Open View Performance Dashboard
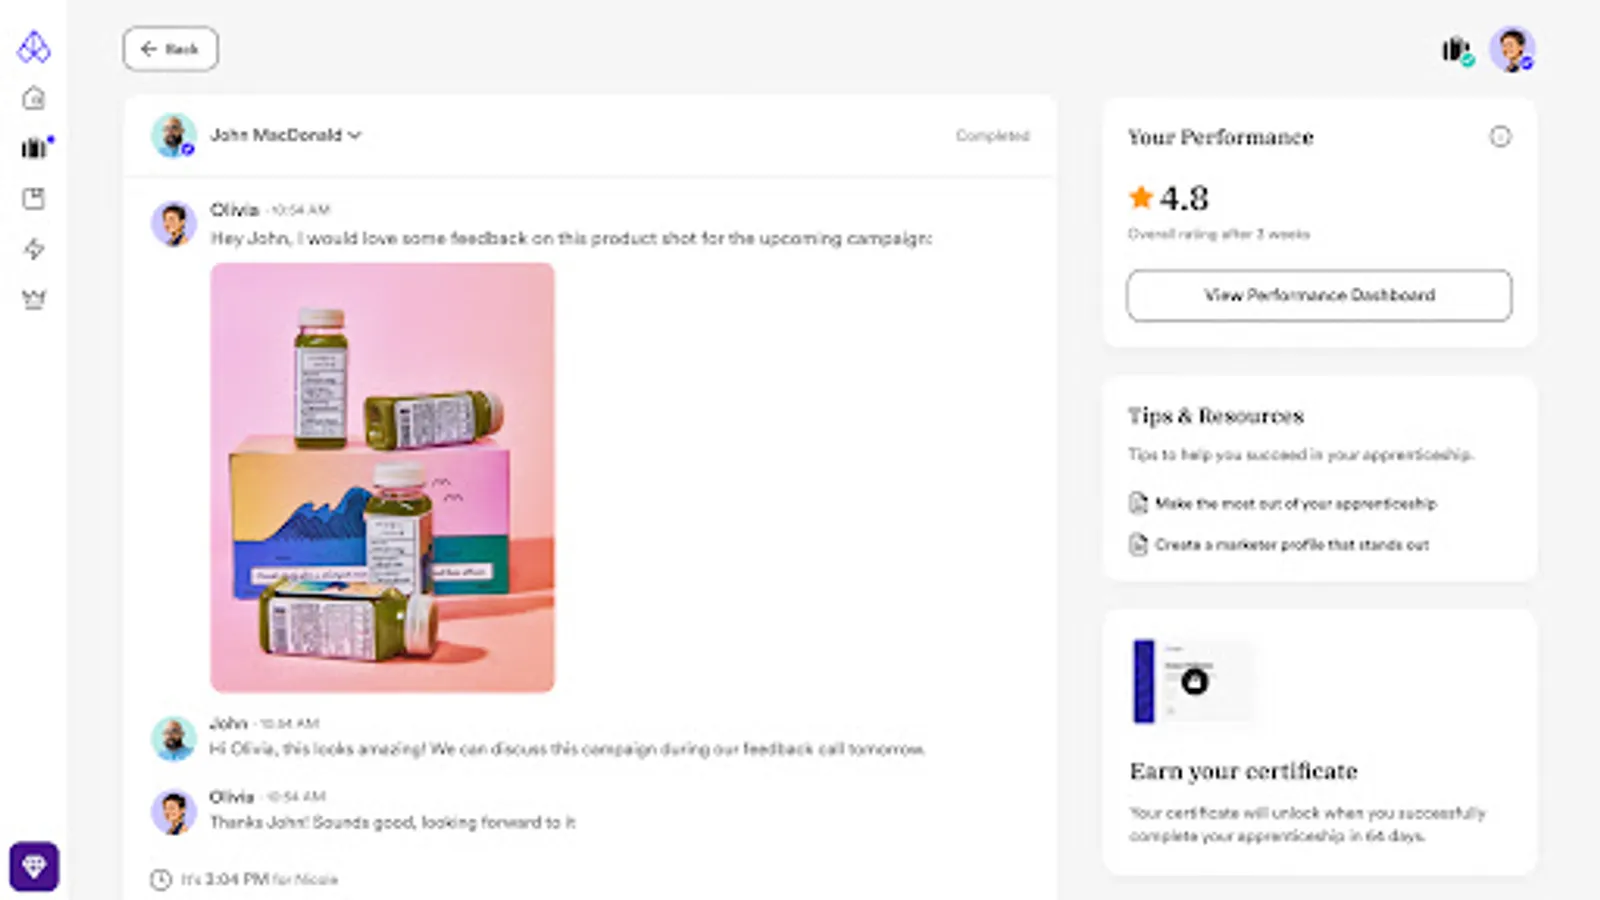 pyautogui.click(x=1319, y=295)
